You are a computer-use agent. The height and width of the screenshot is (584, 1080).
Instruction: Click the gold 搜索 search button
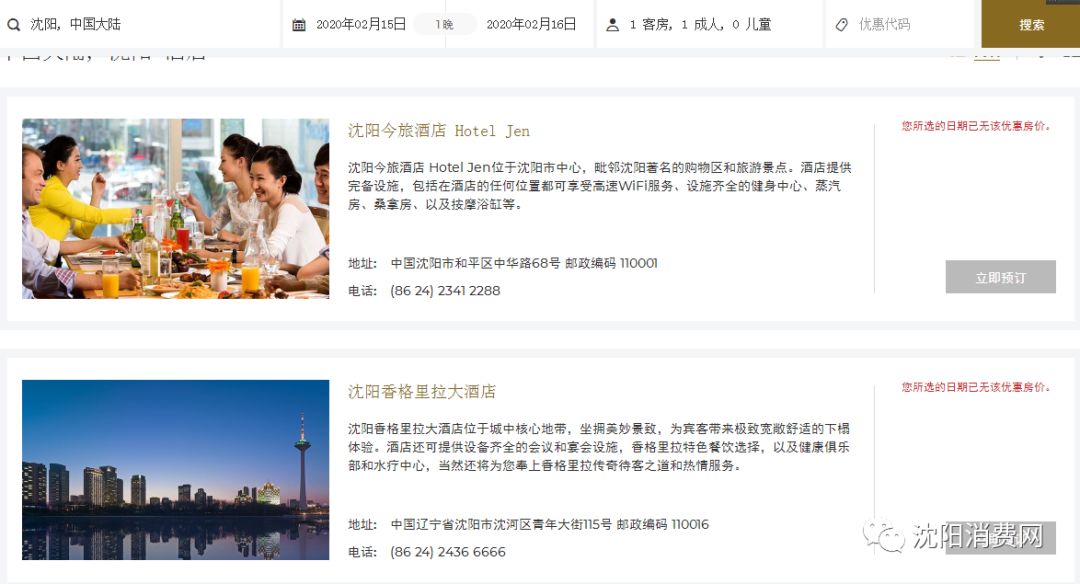(1030, 24)
